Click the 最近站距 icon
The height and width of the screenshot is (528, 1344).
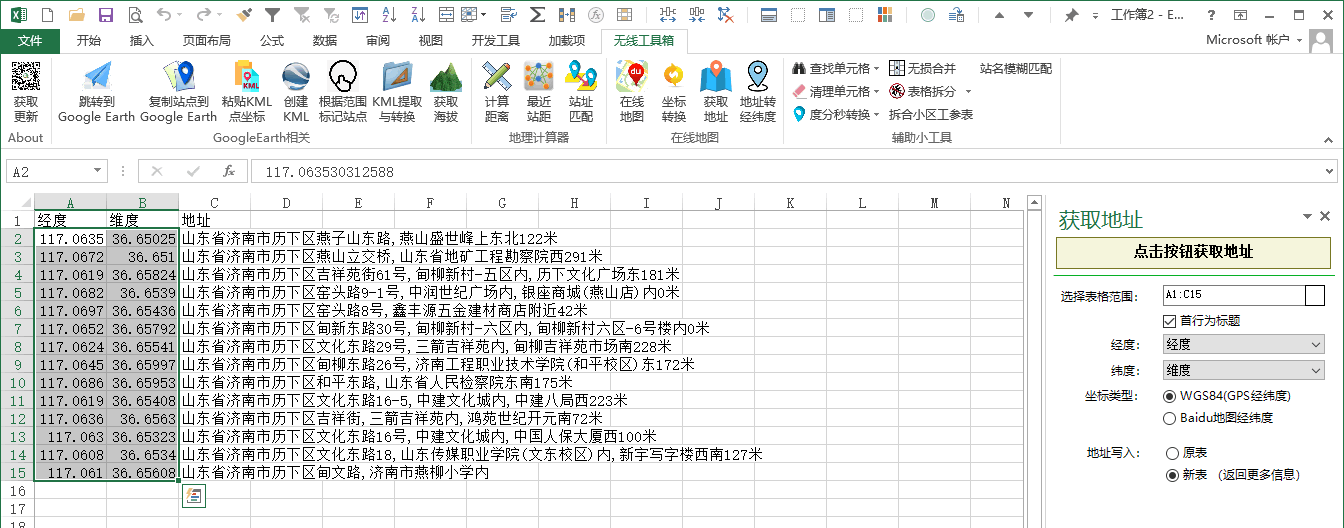pyautogui.click(x=539, y=76)
